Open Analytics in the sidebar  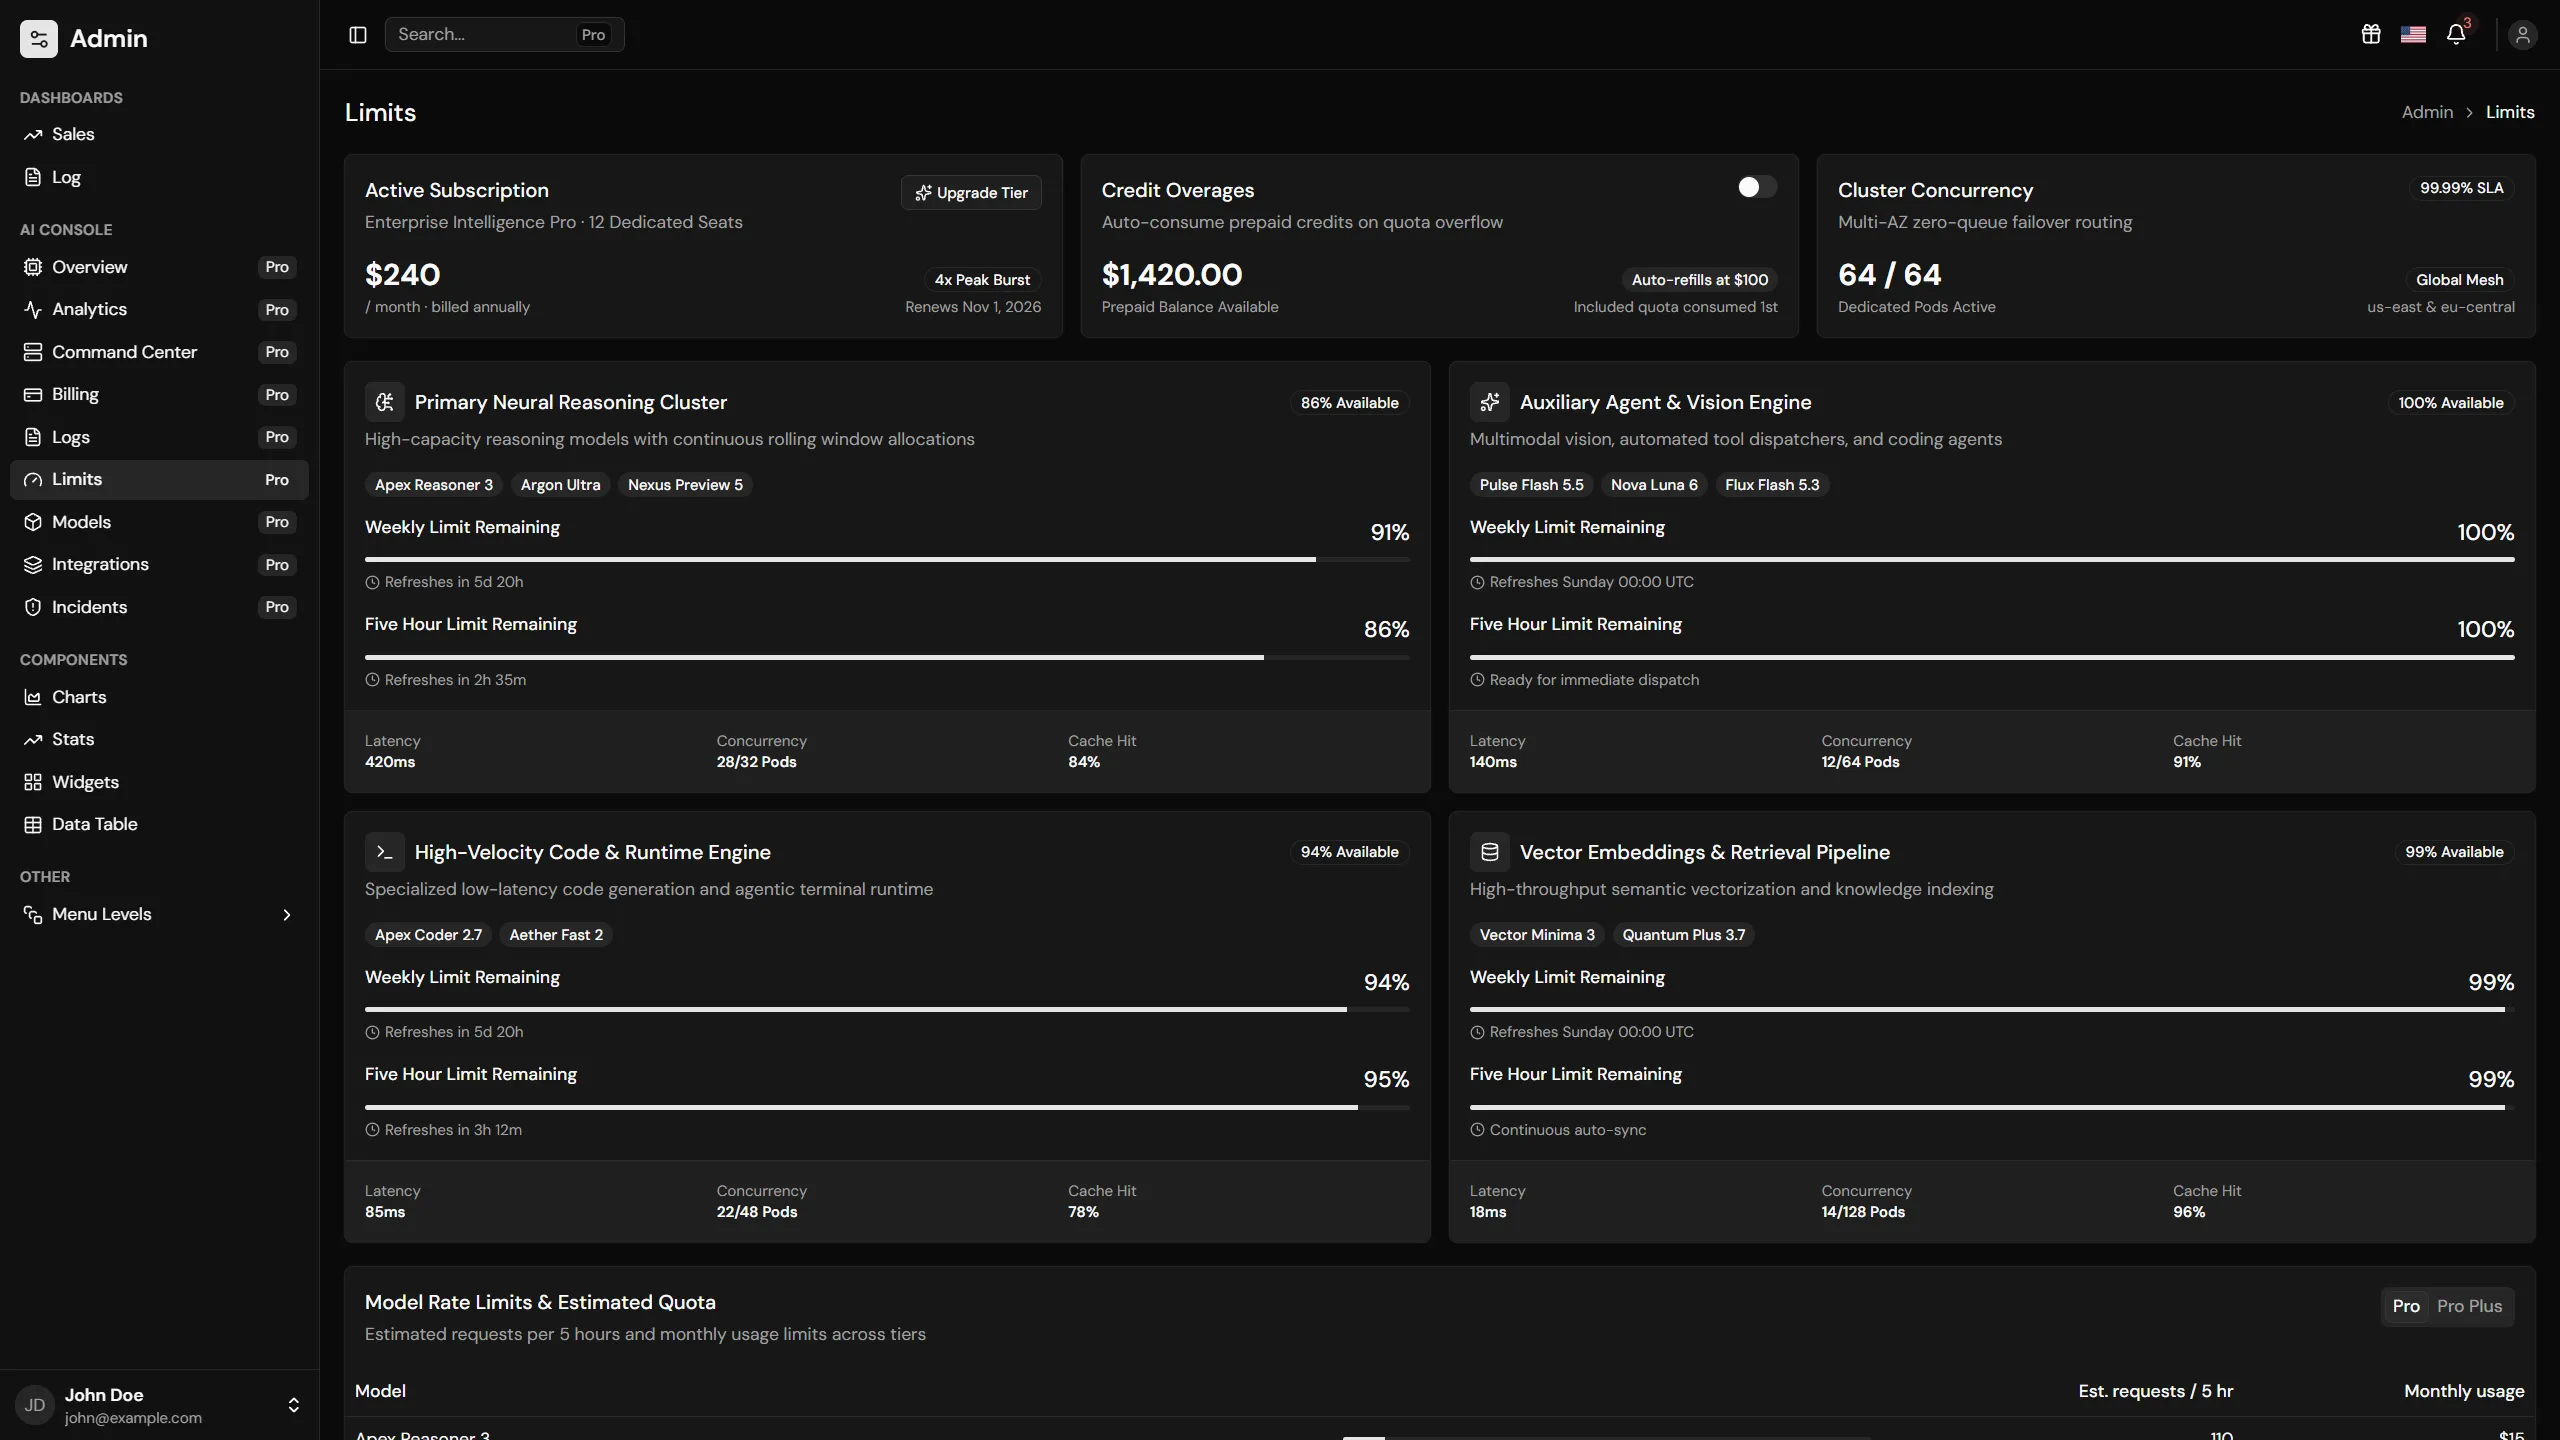[x=160, y=309]
